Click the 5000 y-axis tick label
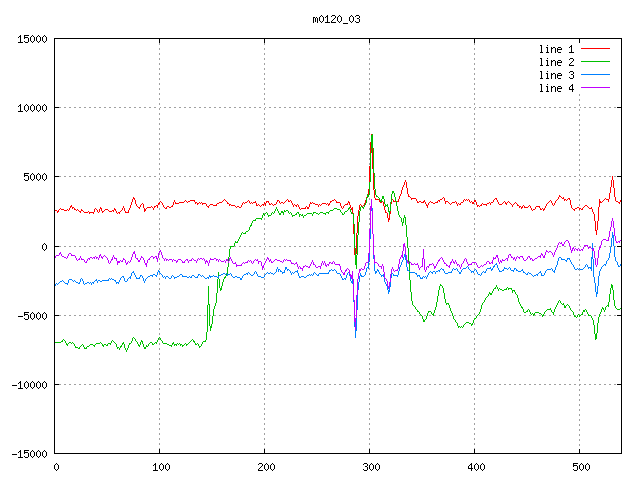 34,177
